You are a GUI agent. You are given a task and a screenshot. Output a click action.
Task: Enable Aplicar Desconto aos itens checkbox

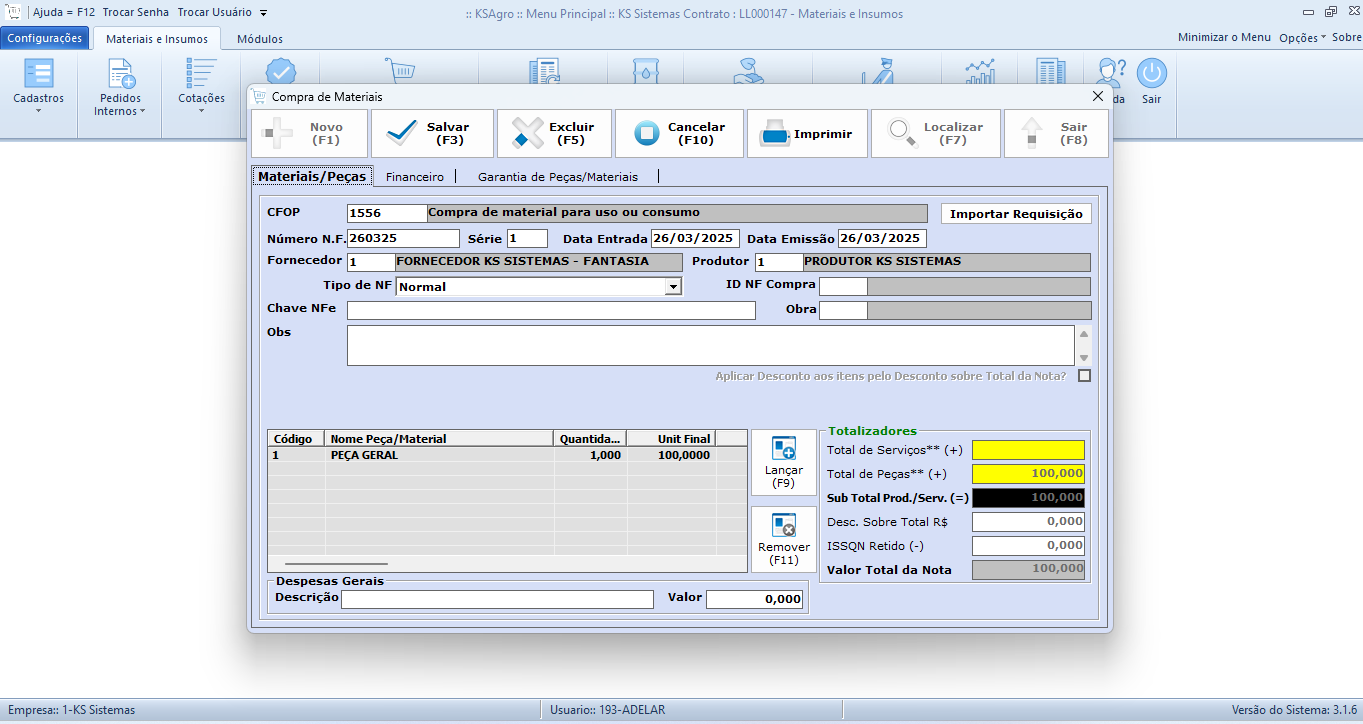[1084, 376]
